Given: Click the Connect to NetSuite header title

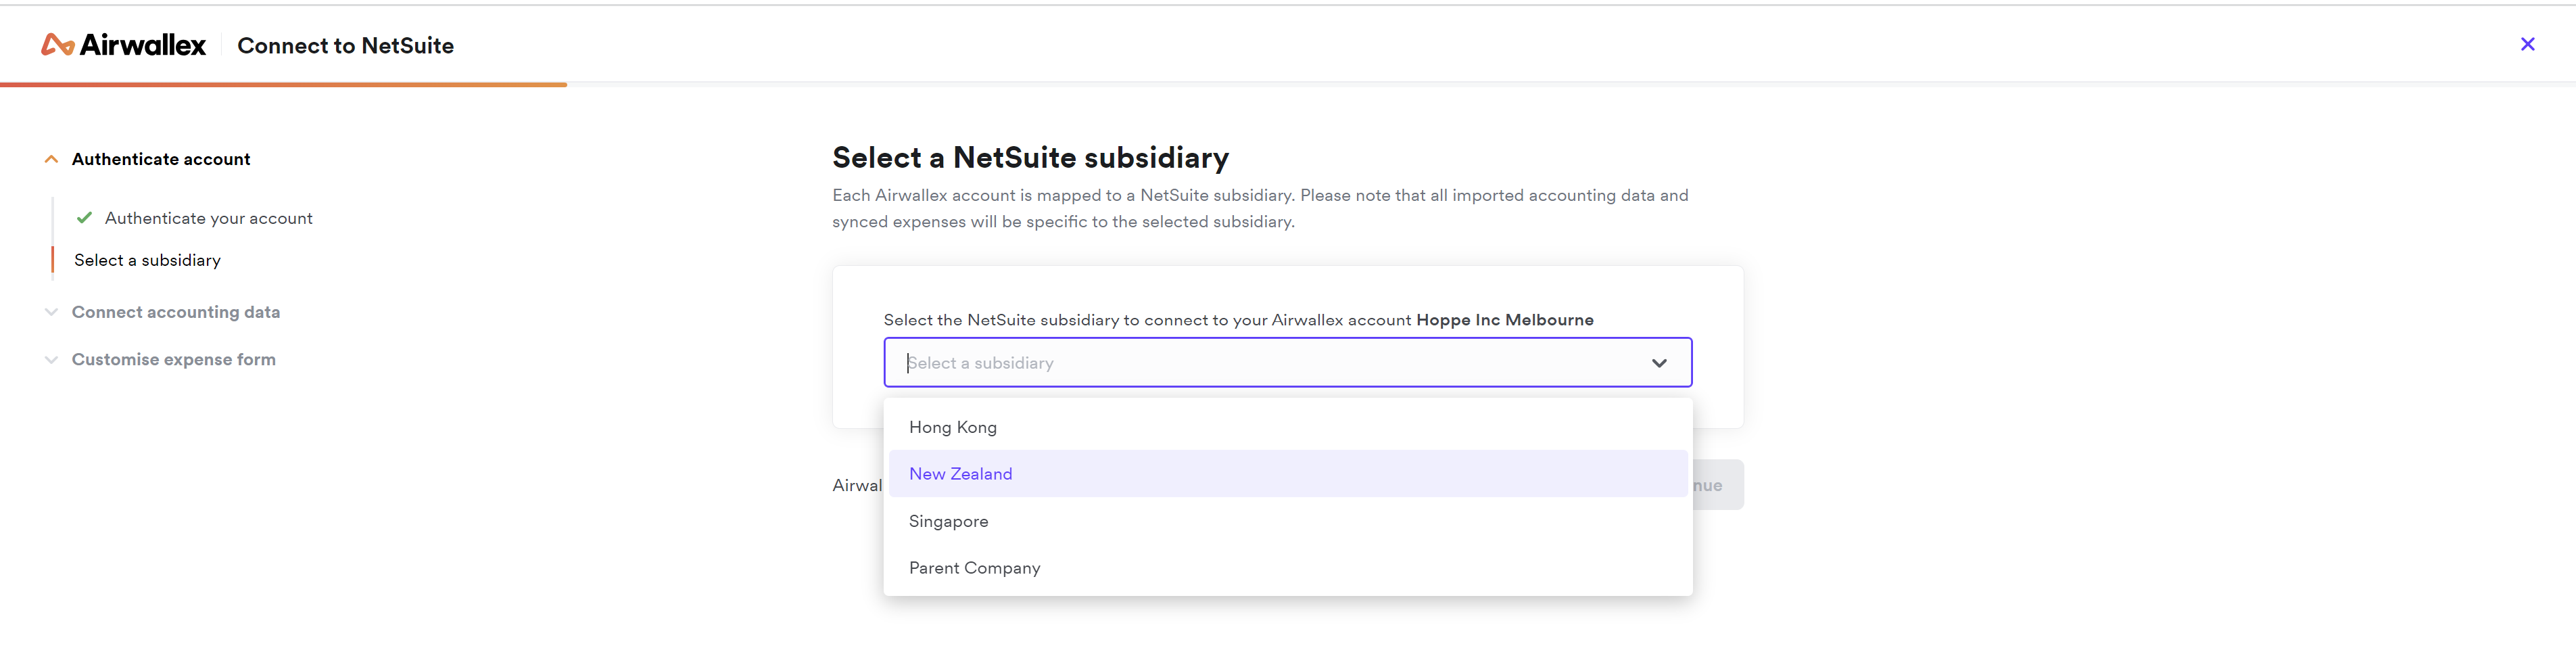Looking at the screenshot, I should coord(345,45).
